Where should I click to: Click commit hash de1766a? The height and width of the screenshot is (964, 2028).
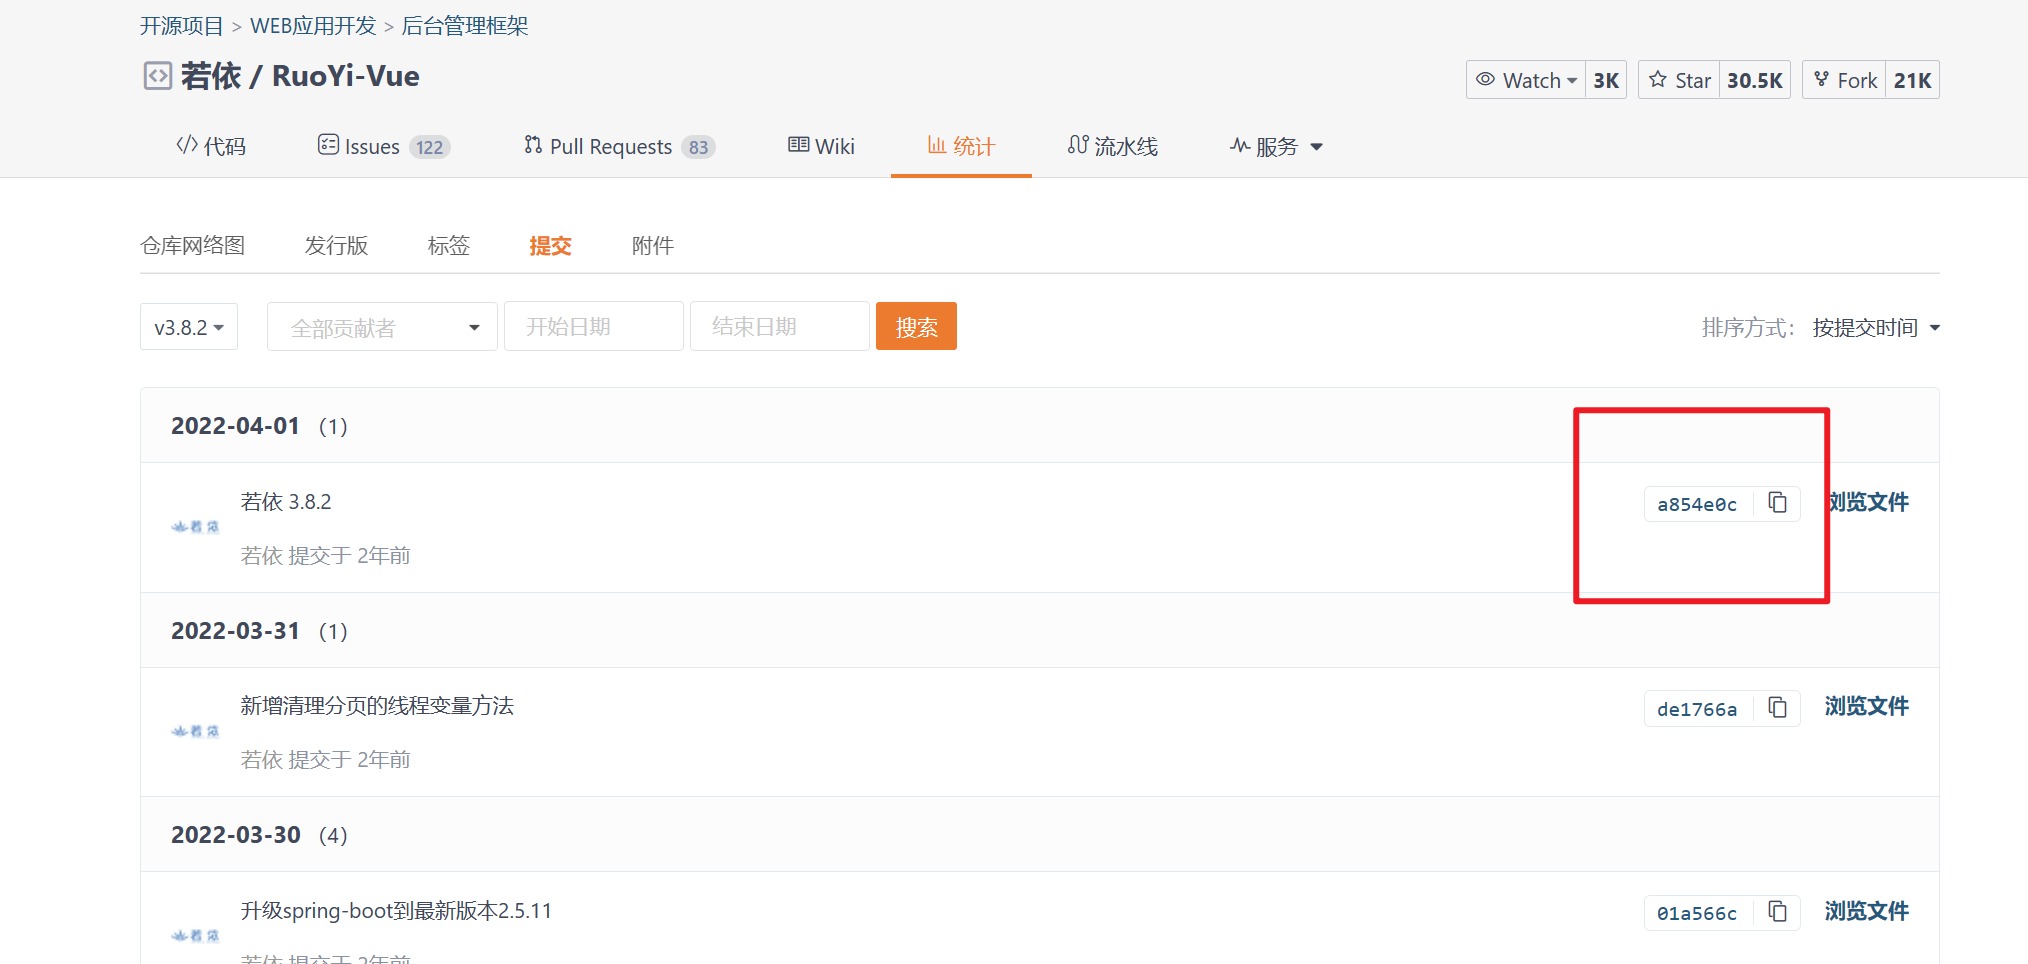tap(1697, 709)
